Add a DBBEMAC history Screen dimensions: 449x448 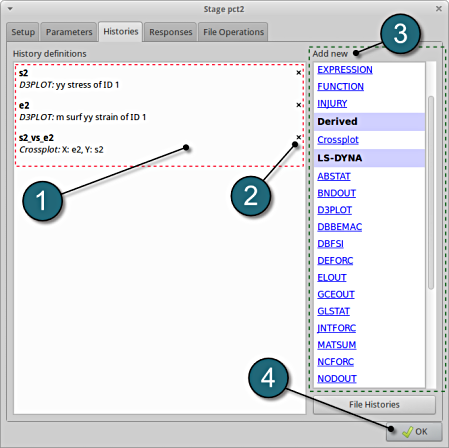(339, 227)
